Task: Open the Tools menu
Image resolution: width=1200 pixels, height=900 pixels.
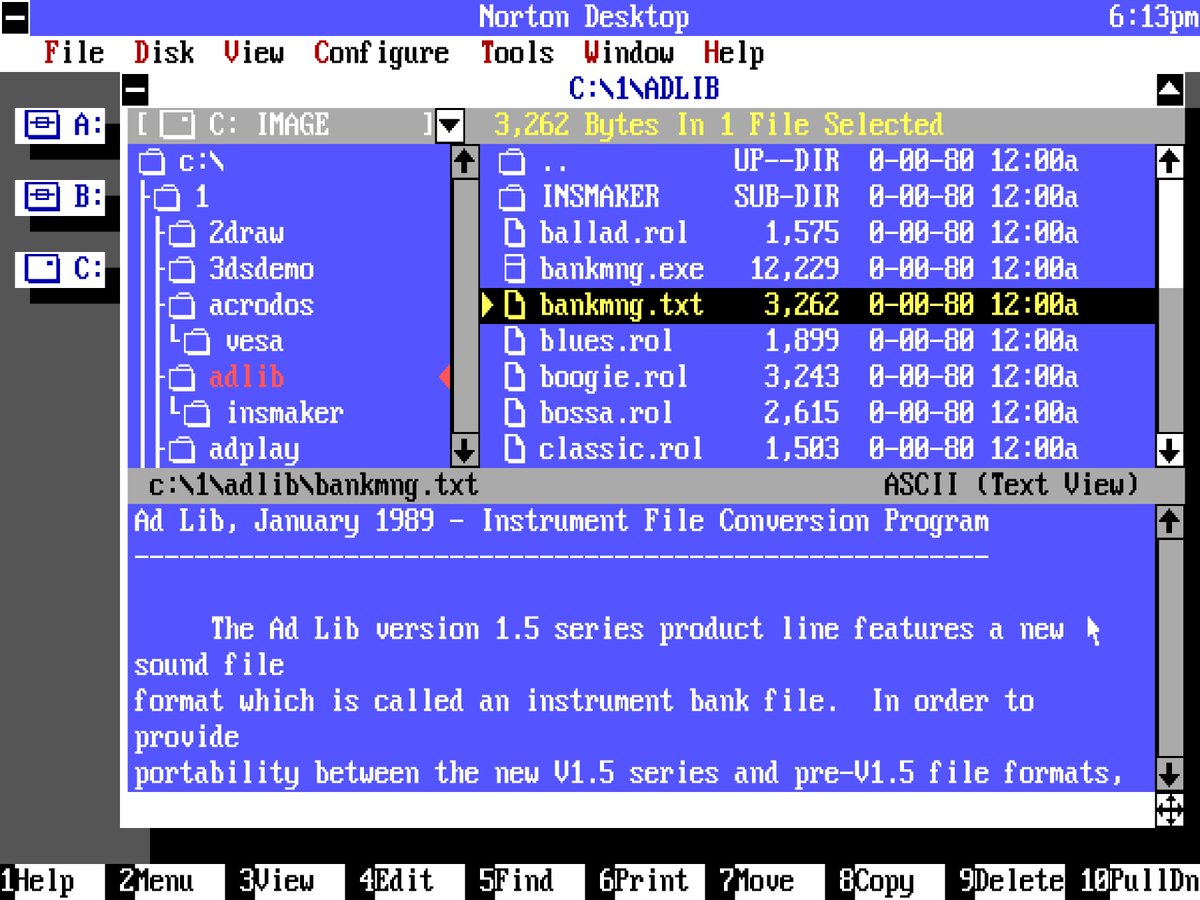Action: coord(517,53)
